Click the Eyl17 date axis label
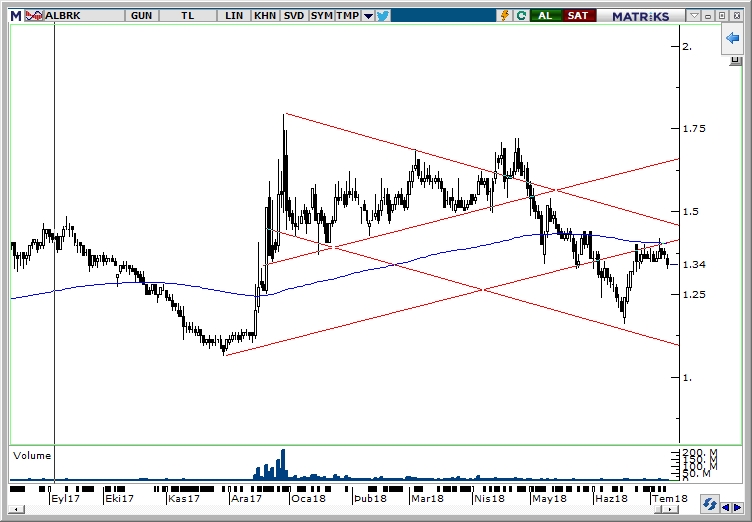The height and width of the screenshot is (522, 752). point(66,498)
